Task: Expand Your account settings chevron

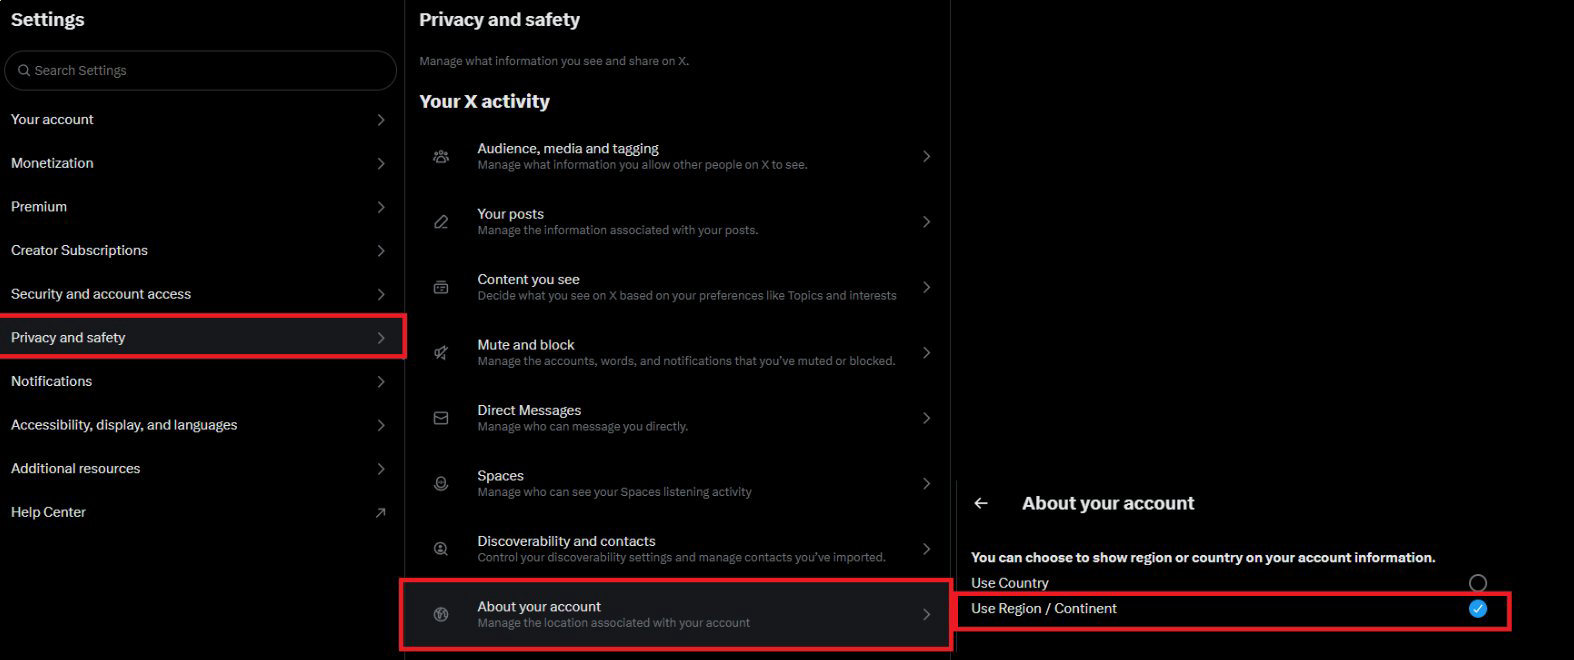Action: (x=381, y=120)
